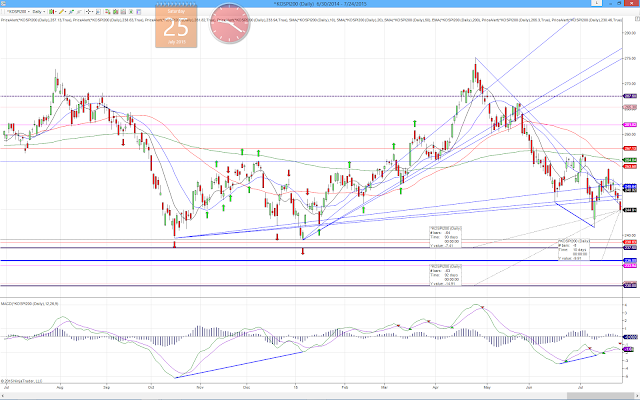Click the Nov label on time axis
This screenshot has height=400, width=640.
(x=200, y=385)
